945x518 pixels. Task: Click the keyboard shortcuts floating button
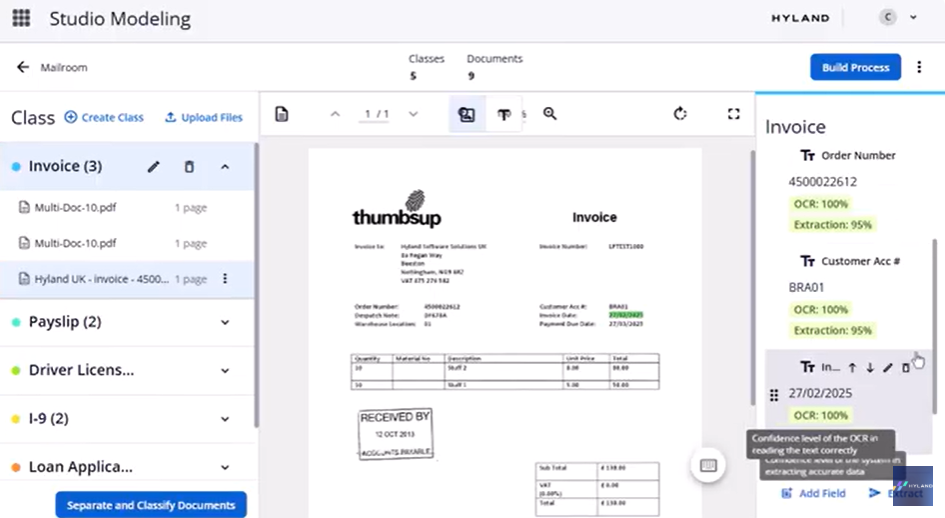click(708, 465)
